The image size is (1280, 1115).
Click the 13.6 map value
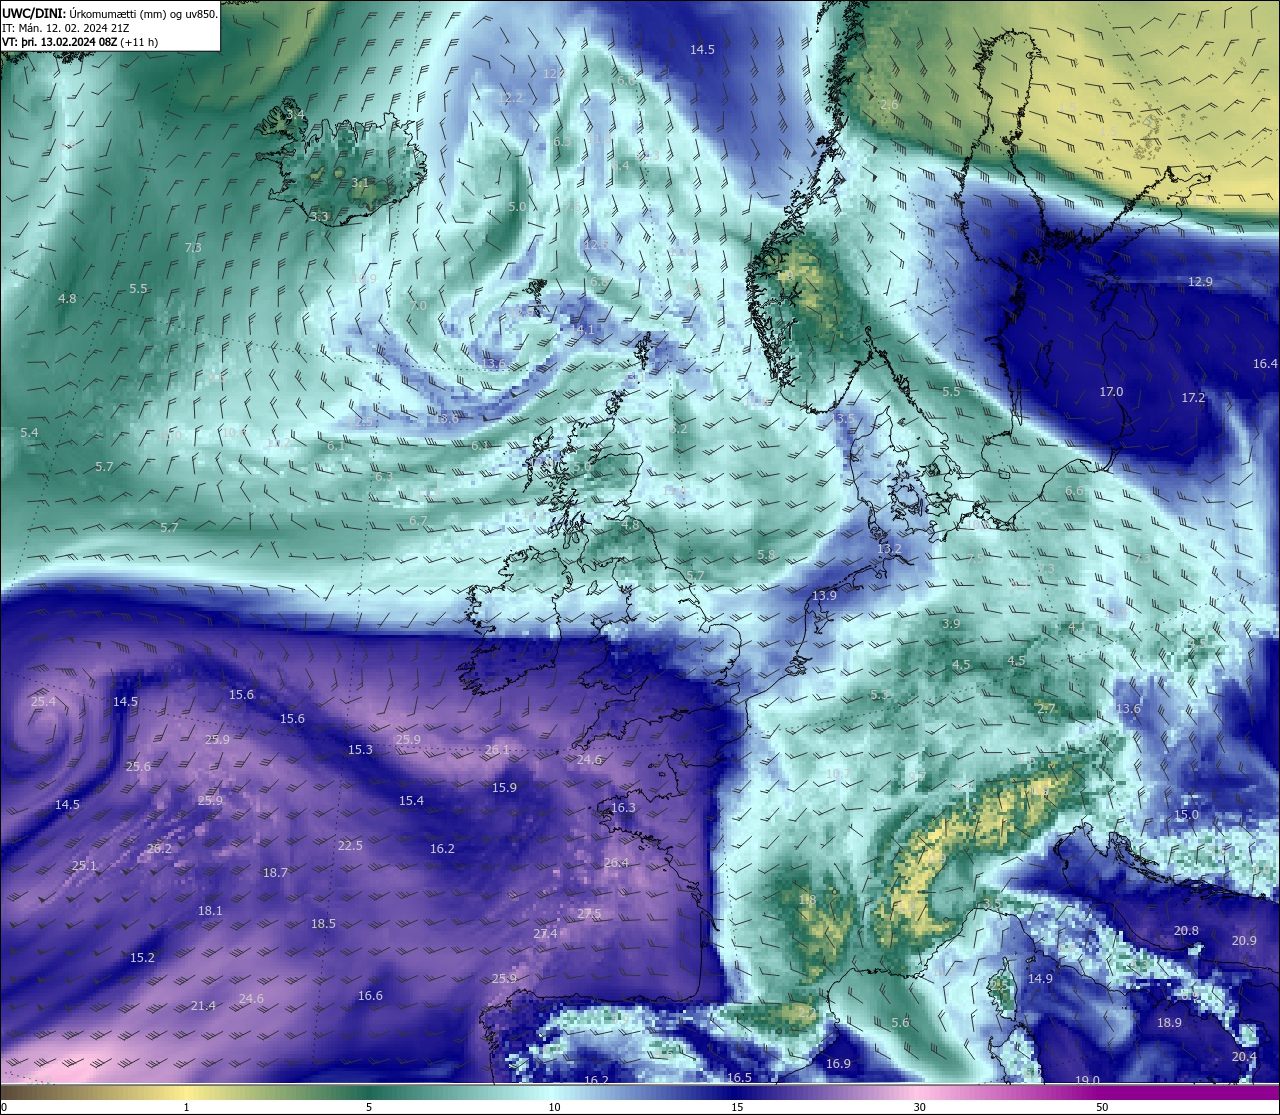click(x=1128, y=708)
